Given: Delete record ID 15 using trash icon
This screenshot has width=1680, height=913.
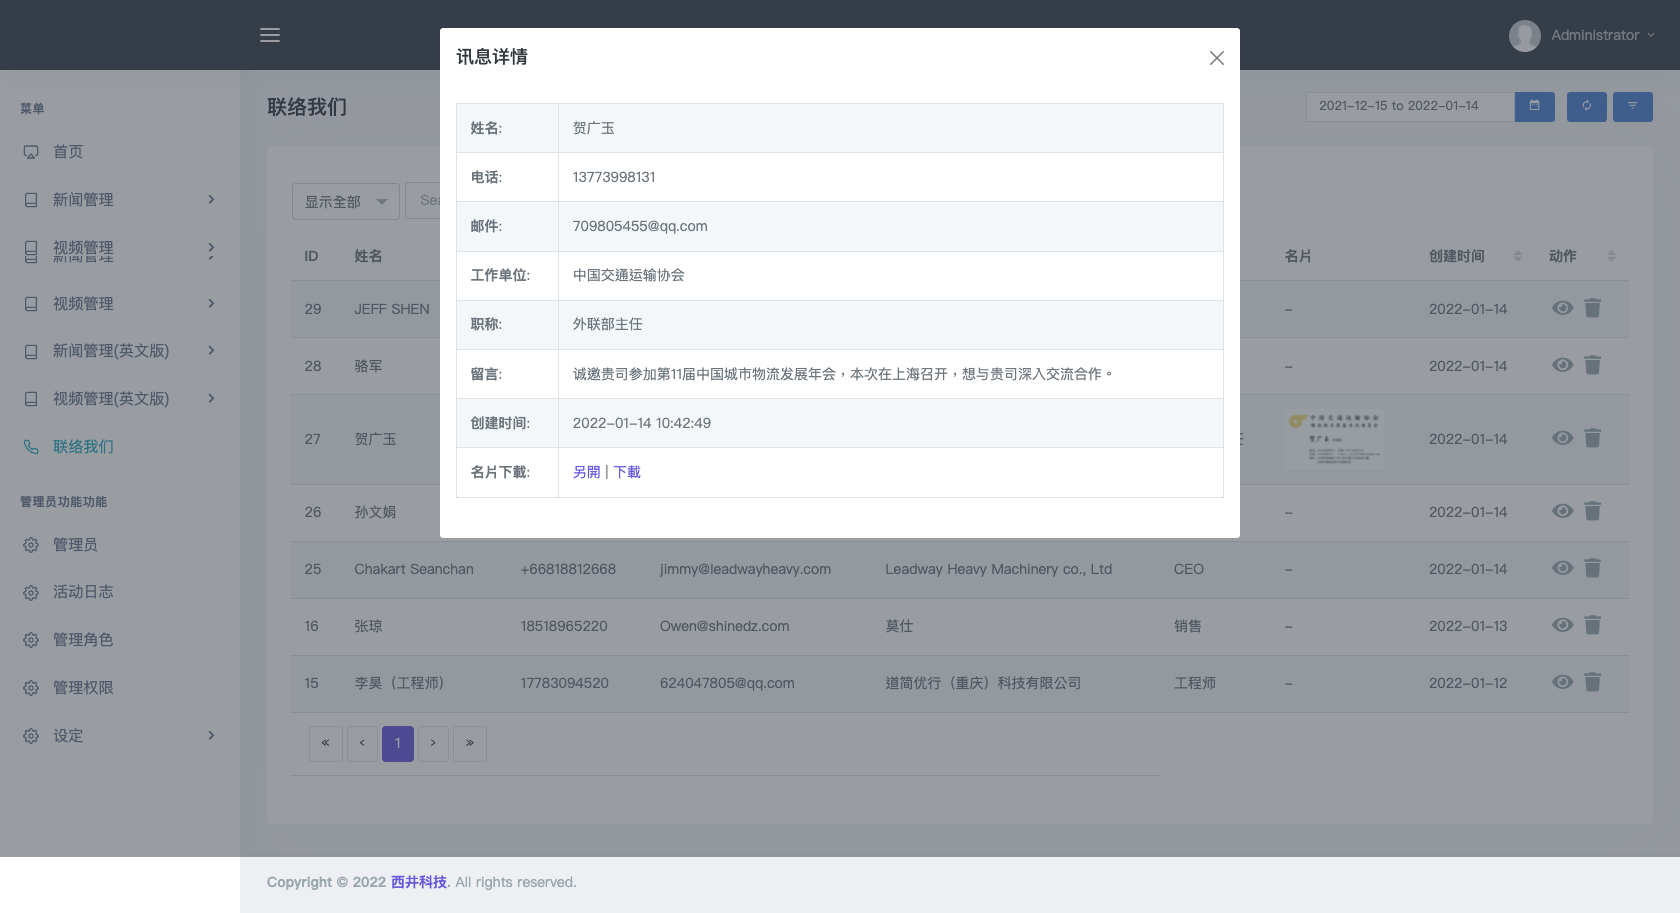Looking at the screenshot, I should point(1593,683).
